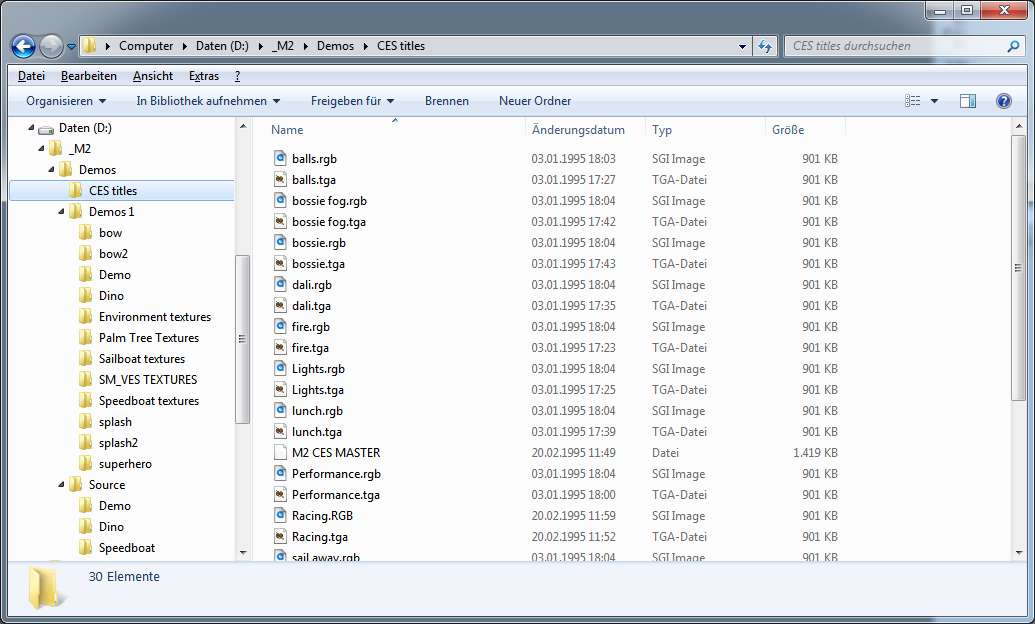The image size is (1035, 624).
Task: Click the balls.rgb file icon
Action: (x=281, y=158)
